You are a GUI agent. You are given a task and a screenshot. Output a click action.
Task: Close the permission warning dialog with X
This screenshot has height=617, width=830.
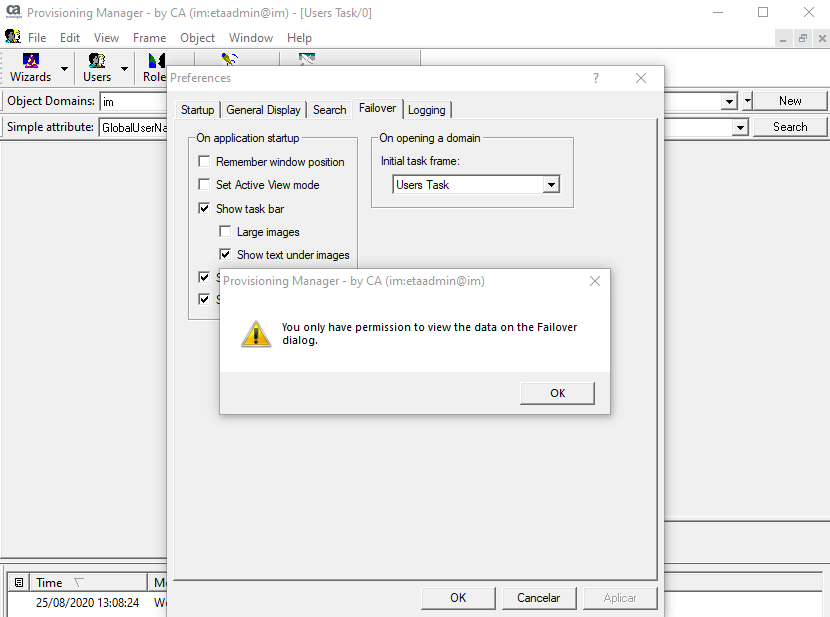point(595,281)
